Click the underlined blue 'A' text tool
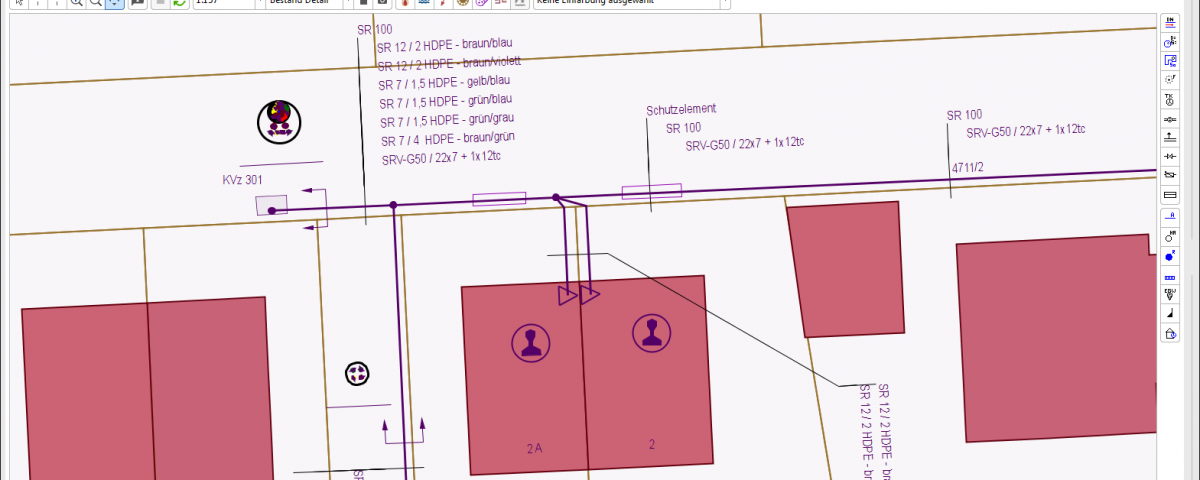The height and width of the screenshot is (480, 1200). click(x=1170, y=215)
